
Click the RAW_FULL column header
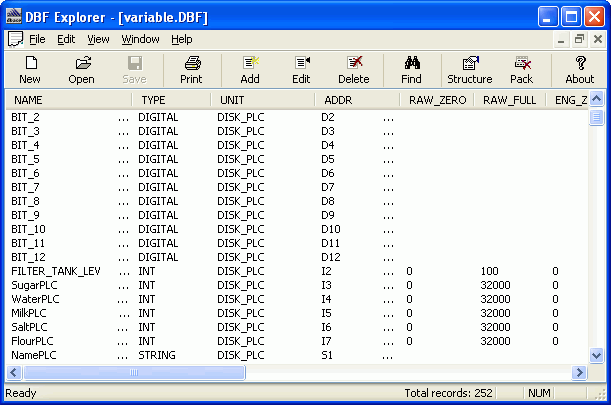(x=509, y=100)
